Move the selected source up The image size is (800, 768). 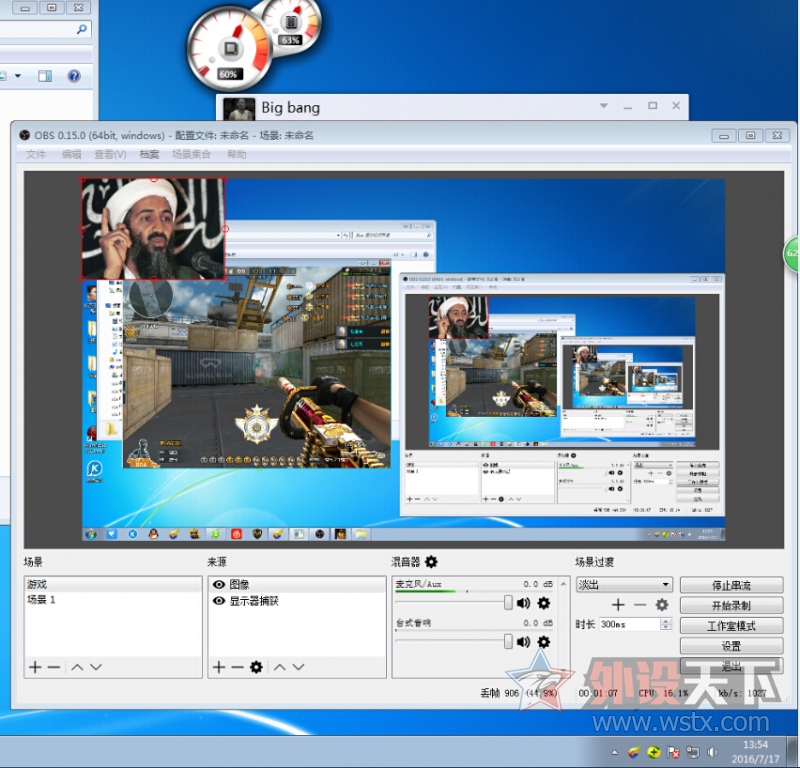pos(280,667)
